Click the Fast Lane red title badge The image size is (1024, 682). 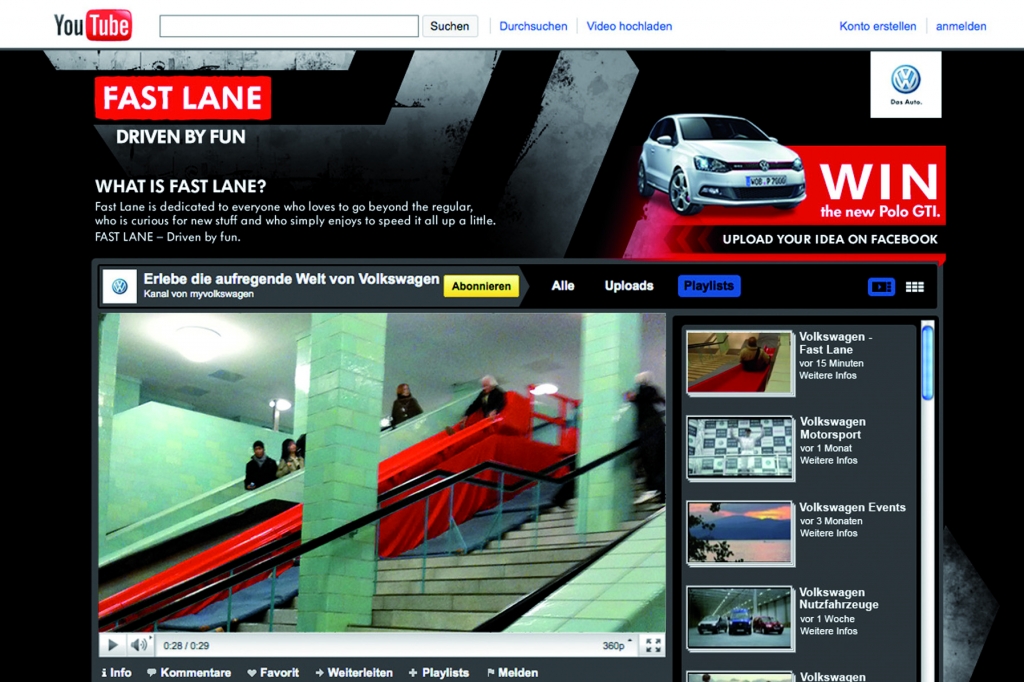tap(183, 98)
